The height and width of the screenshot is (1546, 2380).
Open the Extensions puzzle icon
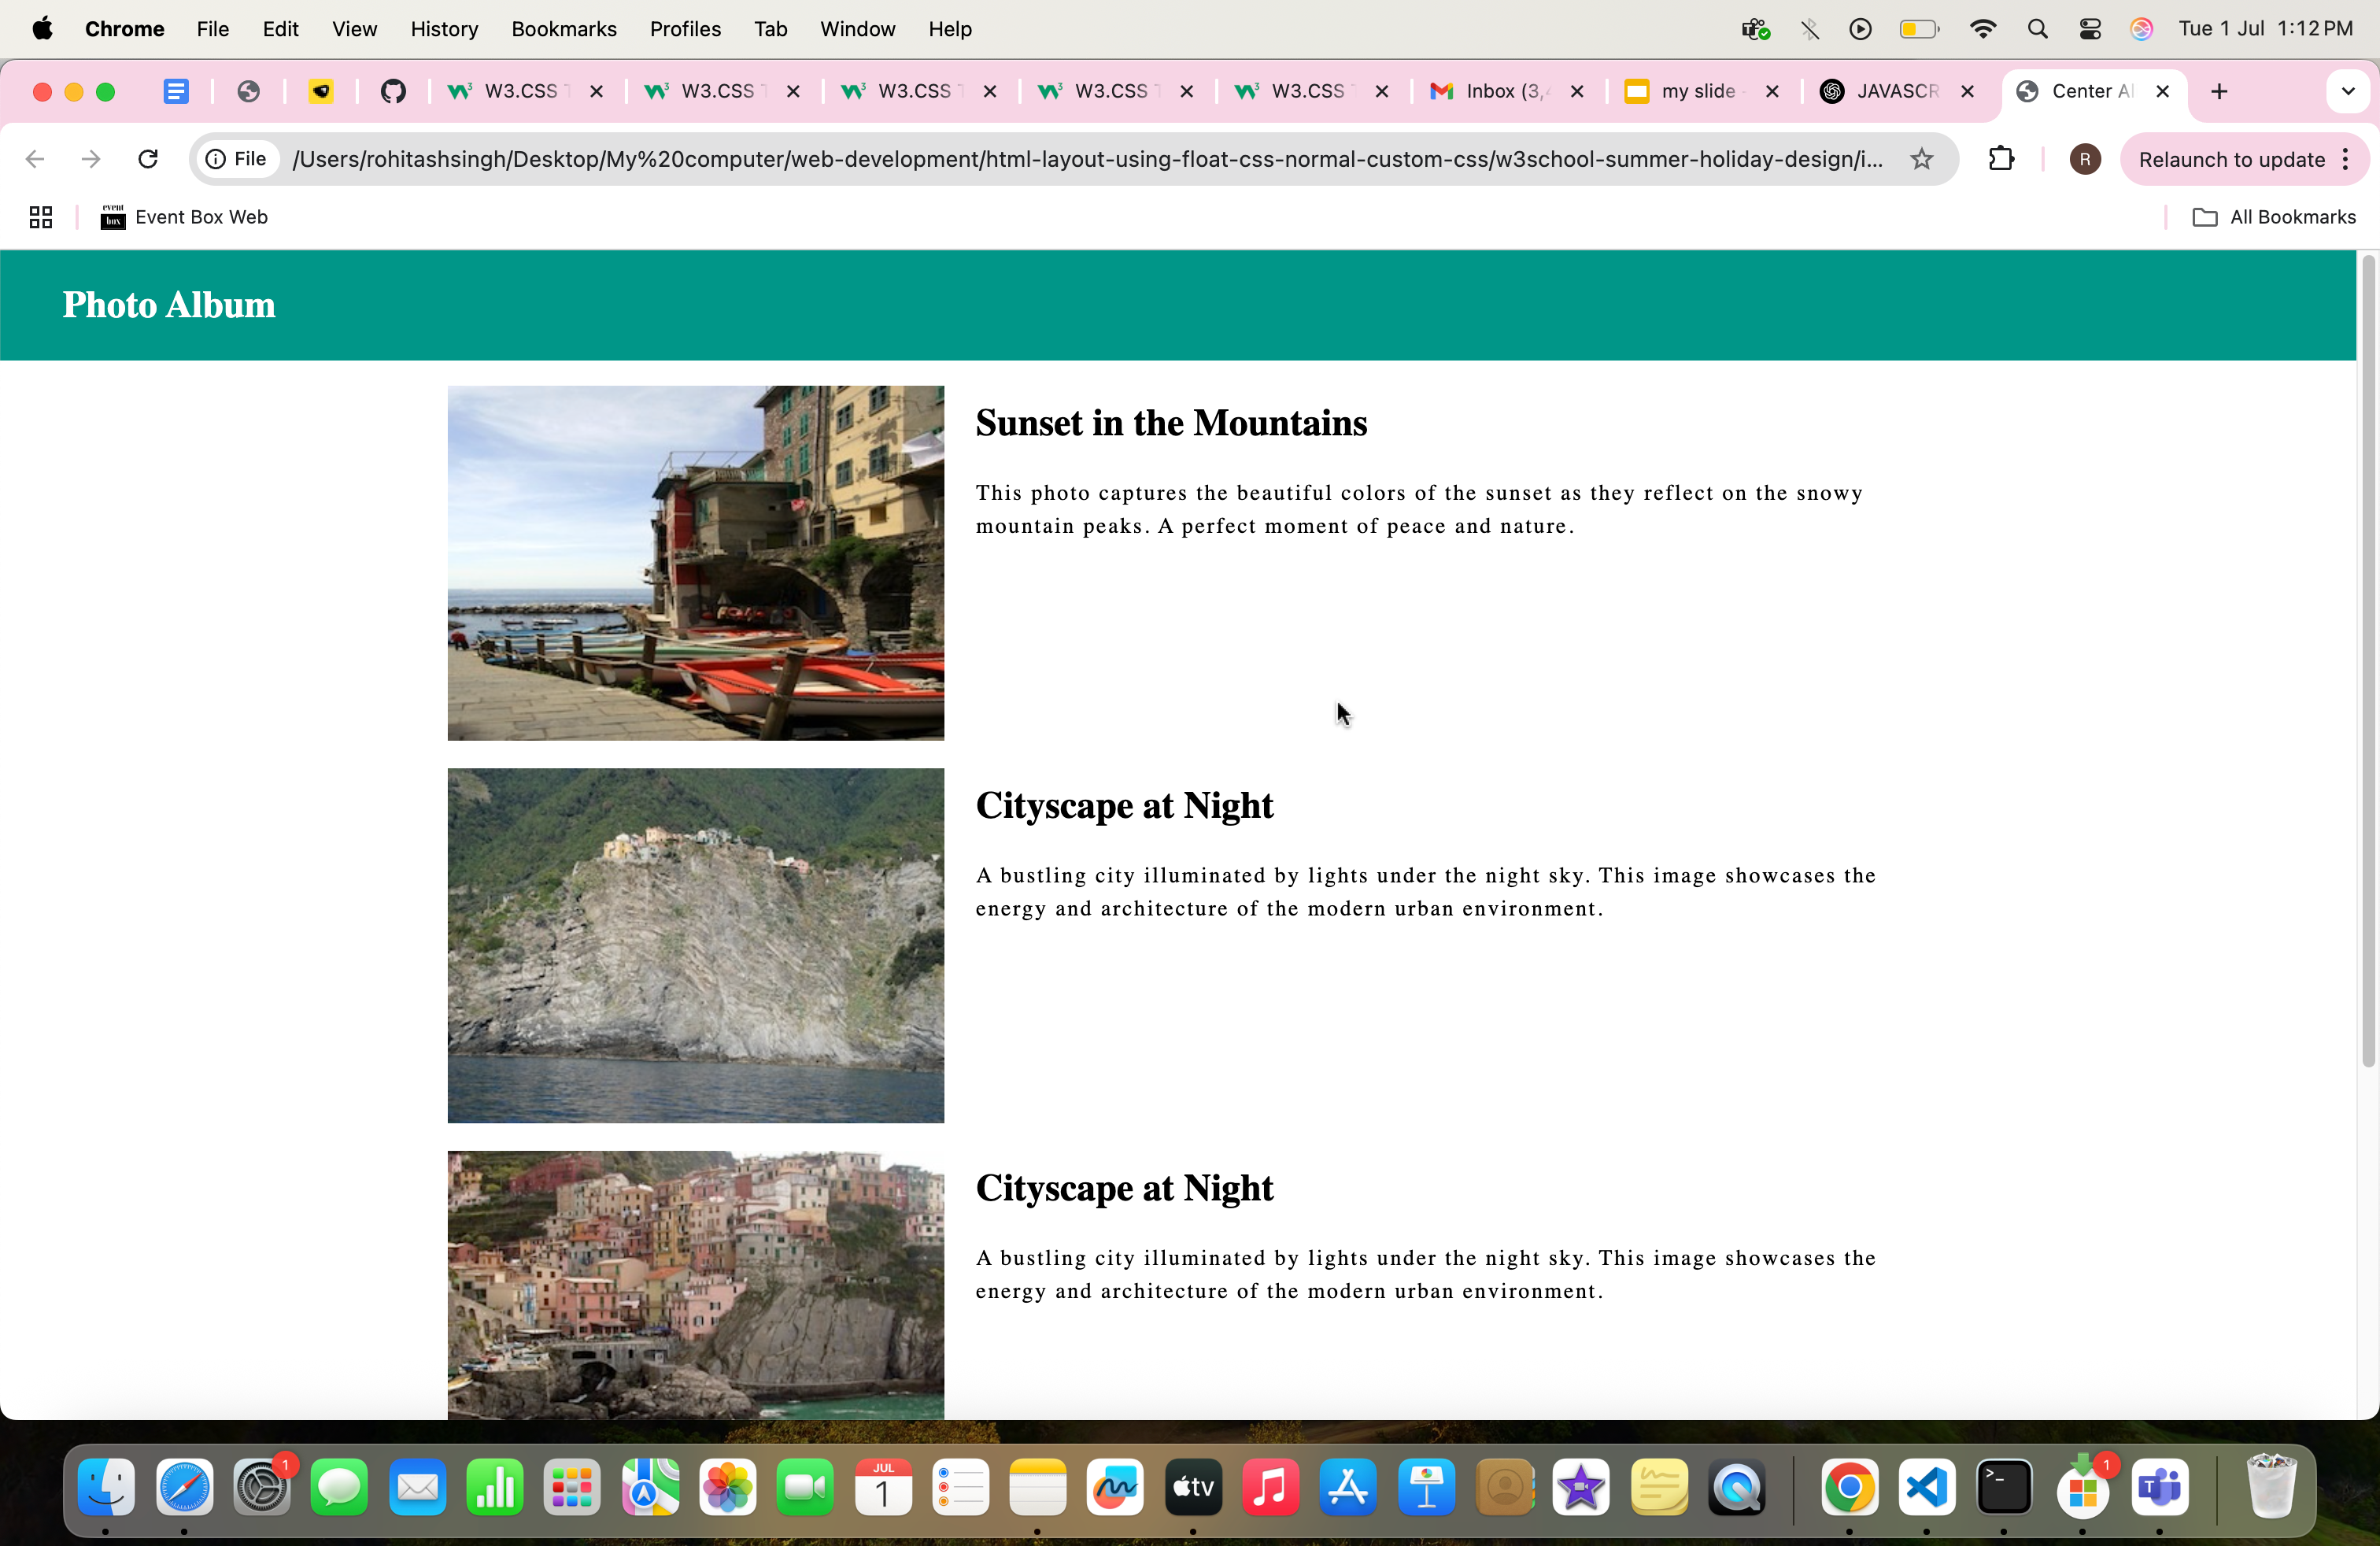click(x=2001, y=159)
